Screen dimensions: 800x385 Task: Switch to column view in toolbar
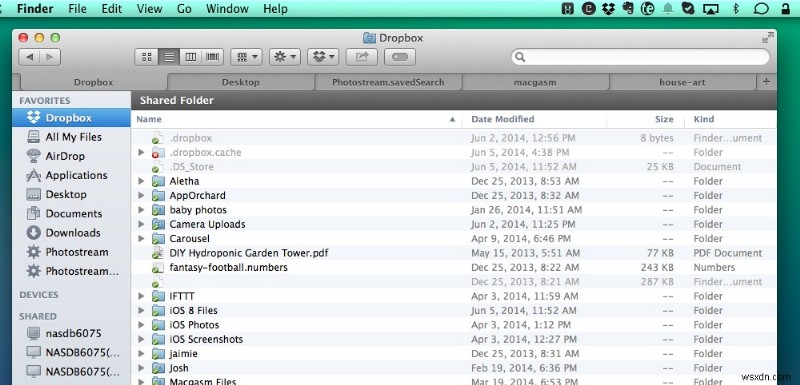(191, 57)
